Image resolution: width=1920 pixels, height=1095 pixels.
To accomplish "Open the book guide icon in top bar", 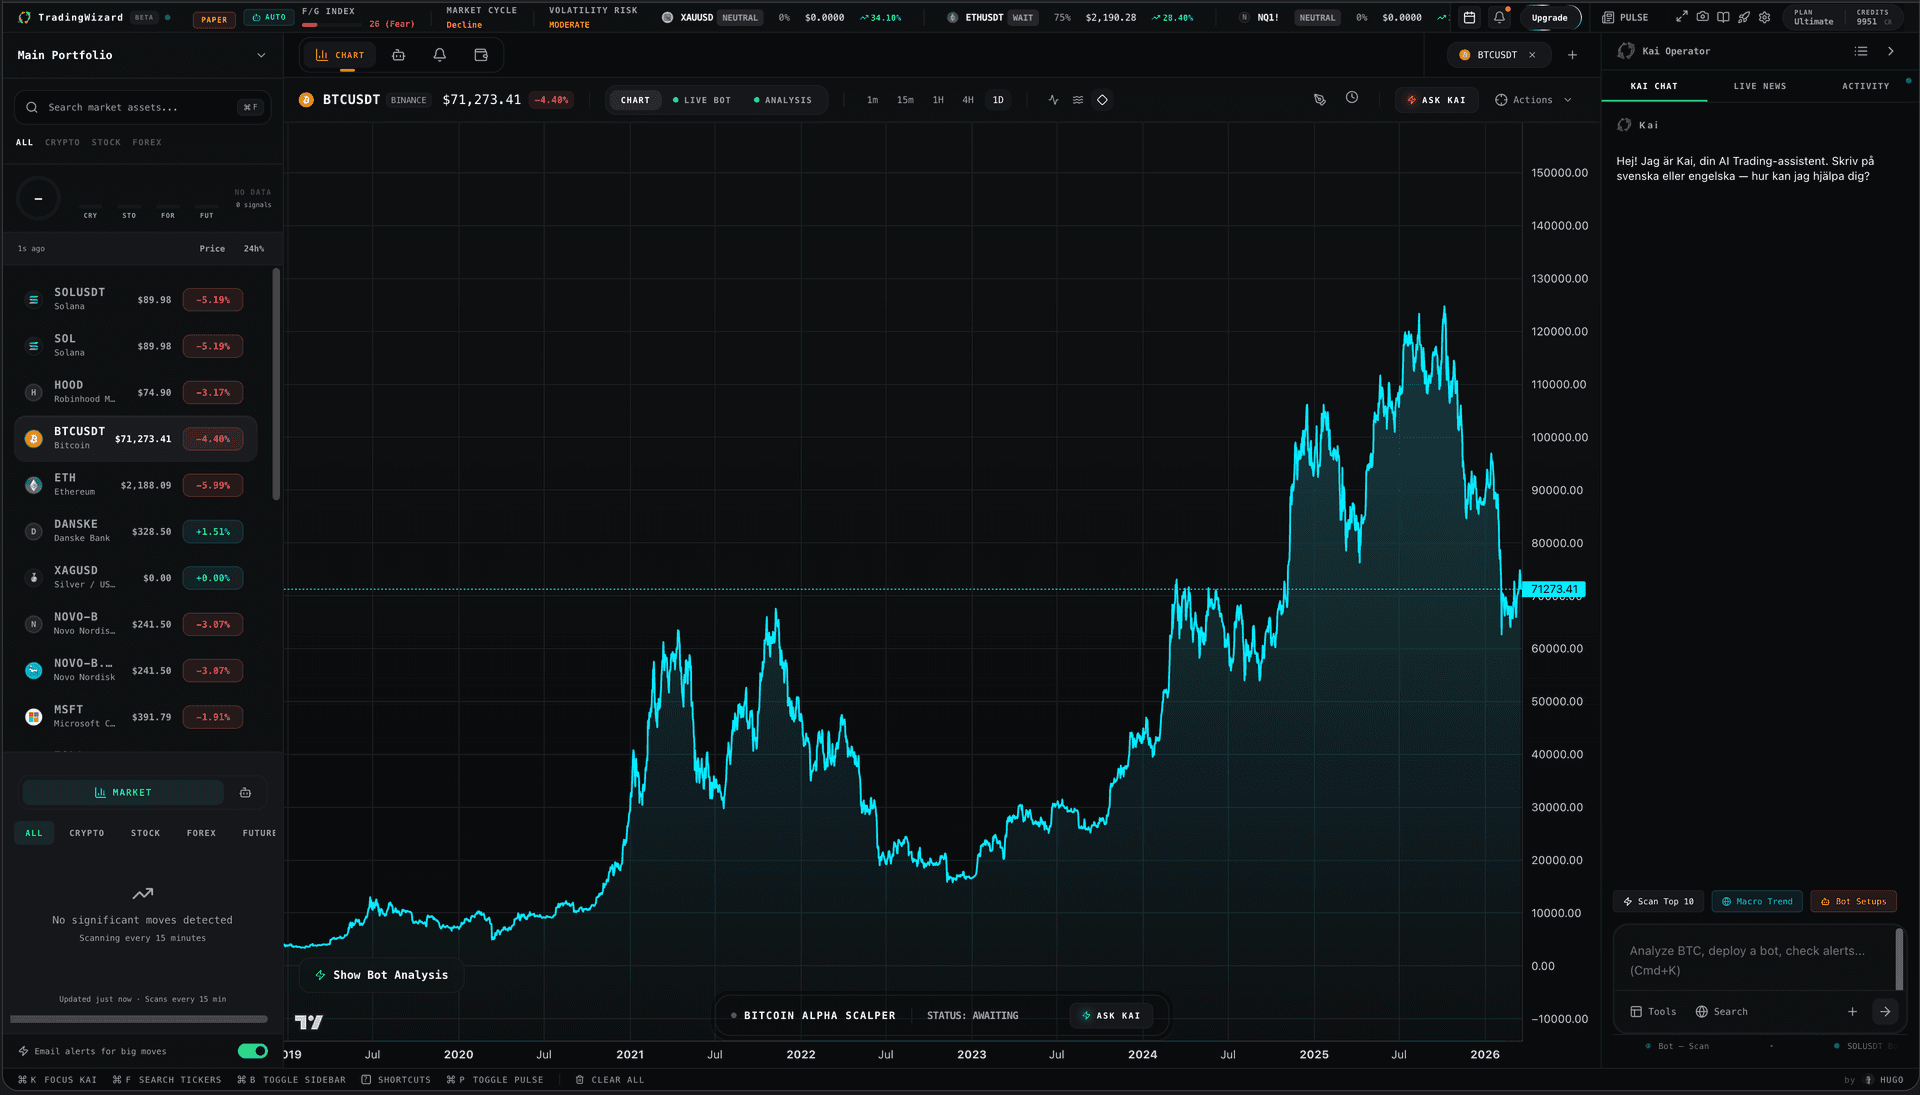I will coord(1723,17).
